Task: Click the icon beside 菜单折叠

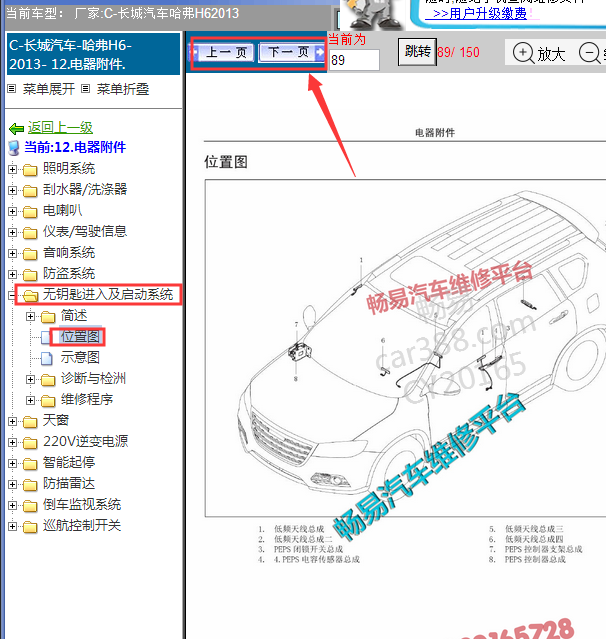Action: (85, 88)
